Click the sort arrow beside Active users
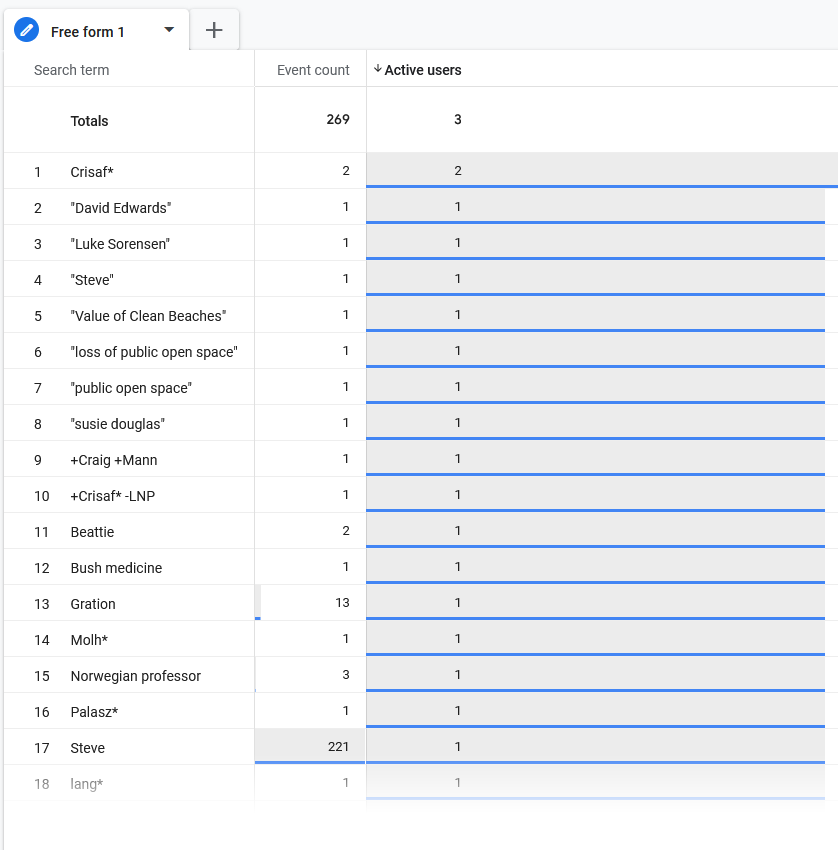The image size is (838, 850). [x=378, y=69]
